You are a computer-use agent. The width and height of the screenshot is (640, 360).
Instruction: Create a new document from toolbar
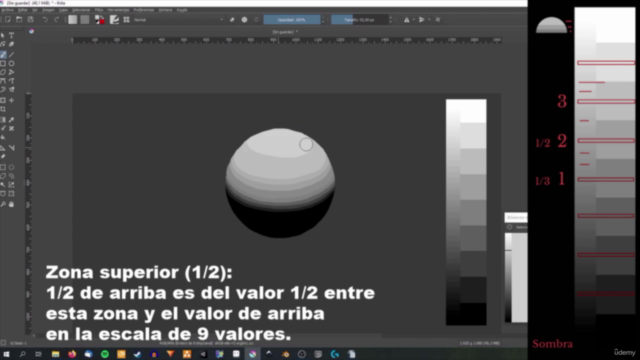click(x=8, y=20)
